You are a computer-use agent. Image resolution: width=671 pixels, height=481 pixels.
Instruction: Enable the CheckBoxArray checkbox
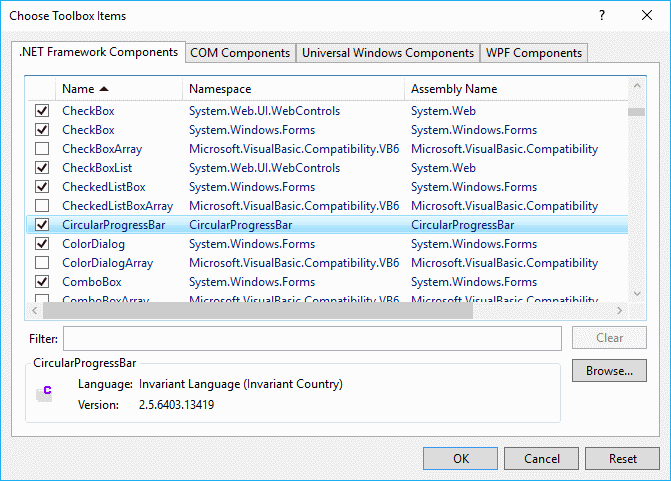[x=42, y=149]
